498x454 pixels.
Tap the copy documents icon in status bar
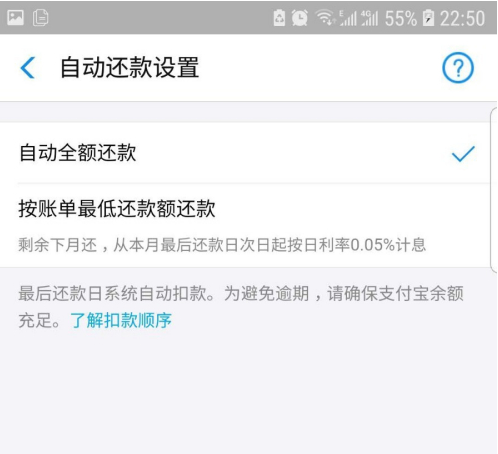tap(41, 18)
